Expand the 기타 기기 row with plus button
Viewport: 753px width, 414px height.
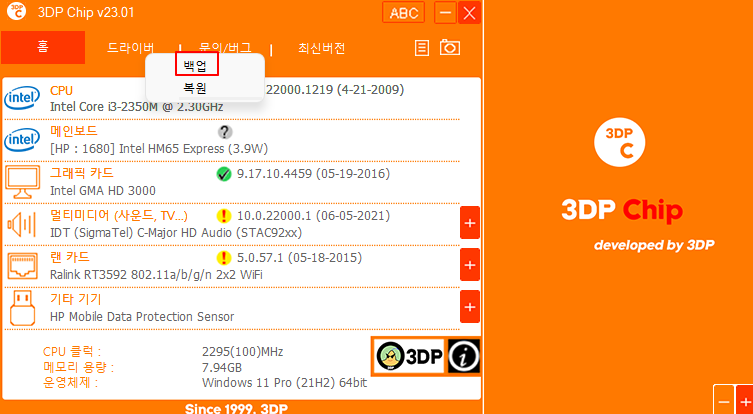coord(470,306)
